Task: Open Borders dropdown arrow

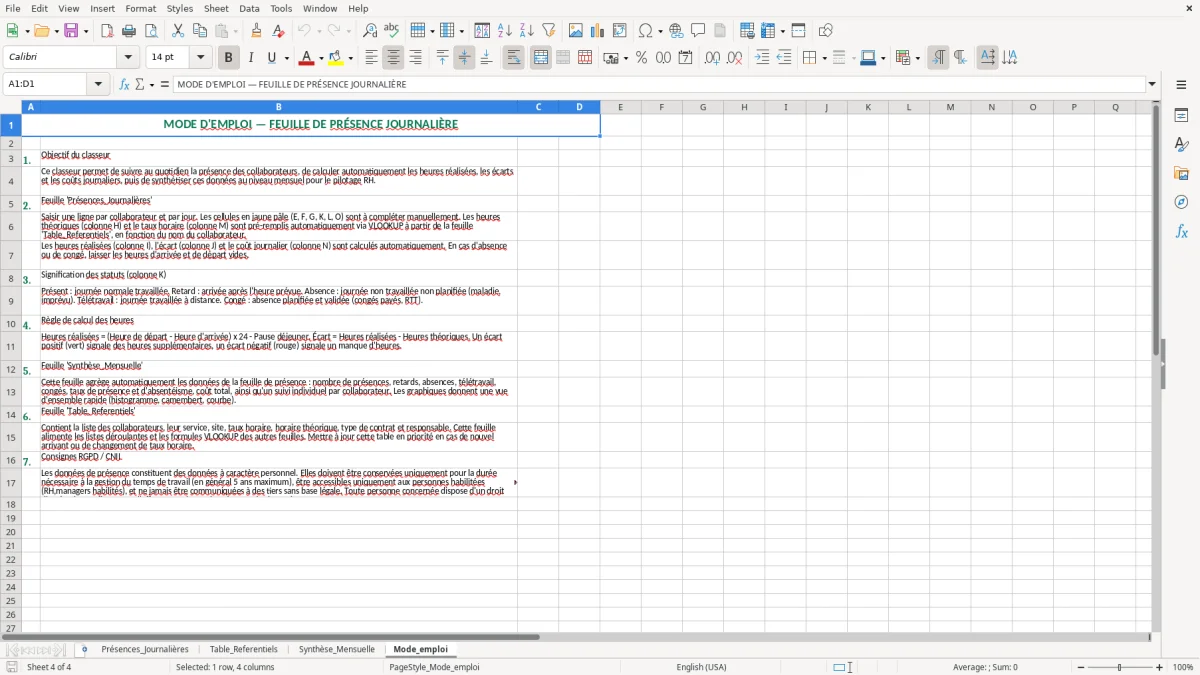Action: click(824, 58)
